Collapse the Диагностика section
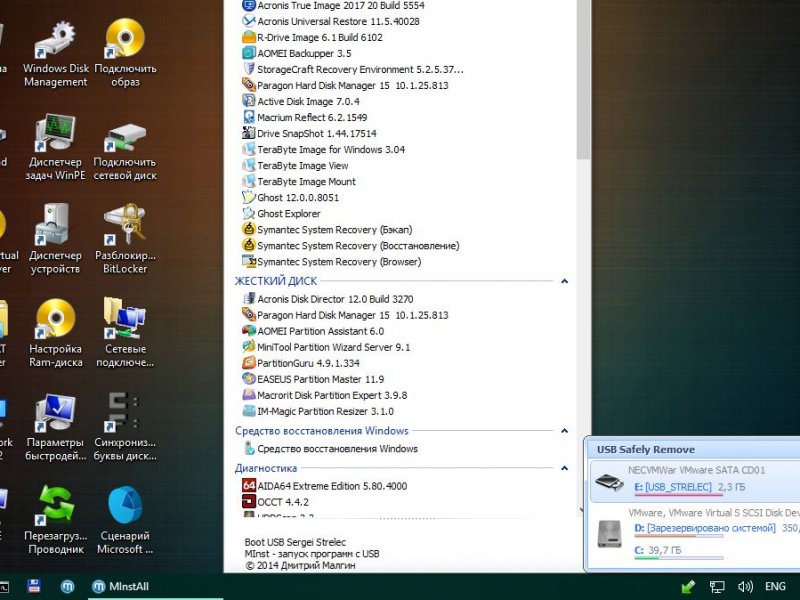 pyautogui.click(x=565, y=468)
